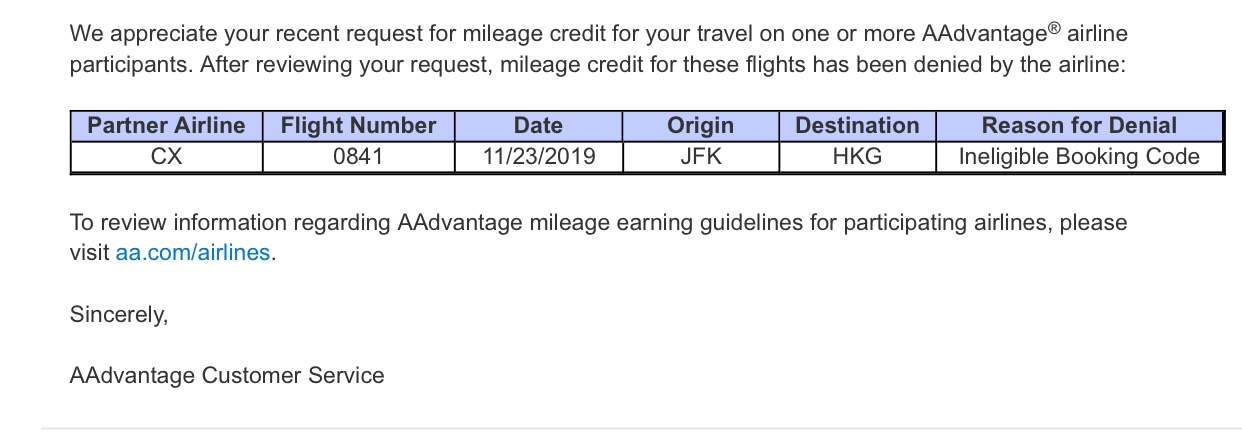This screenshot has height=432, width=1242.
Task: Click the Reason for Denial header
Action: click(1079, 126)
